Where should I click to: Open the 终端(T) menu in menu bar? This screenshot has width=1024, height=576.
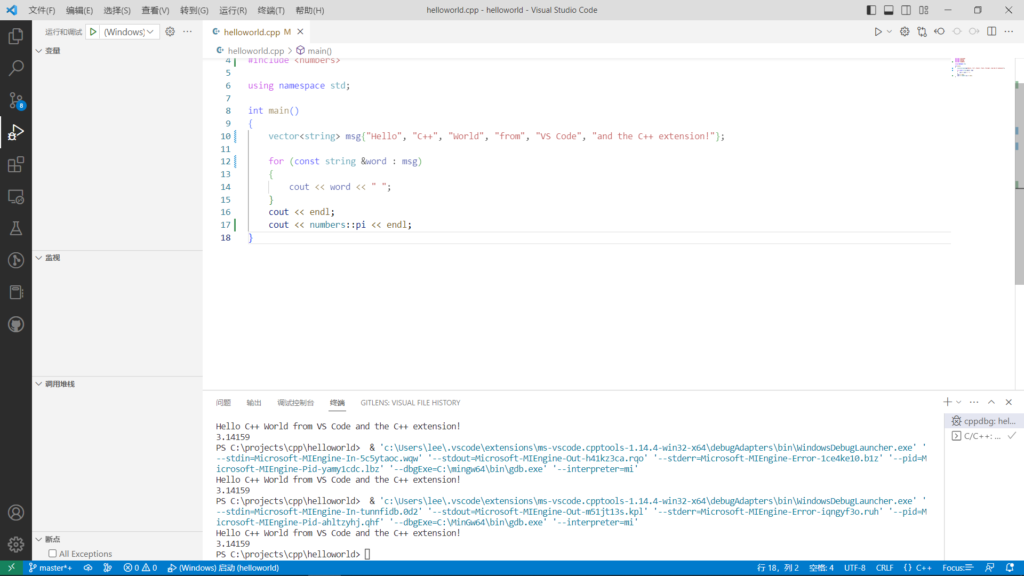pyautogui.click(x=271, y=10)
